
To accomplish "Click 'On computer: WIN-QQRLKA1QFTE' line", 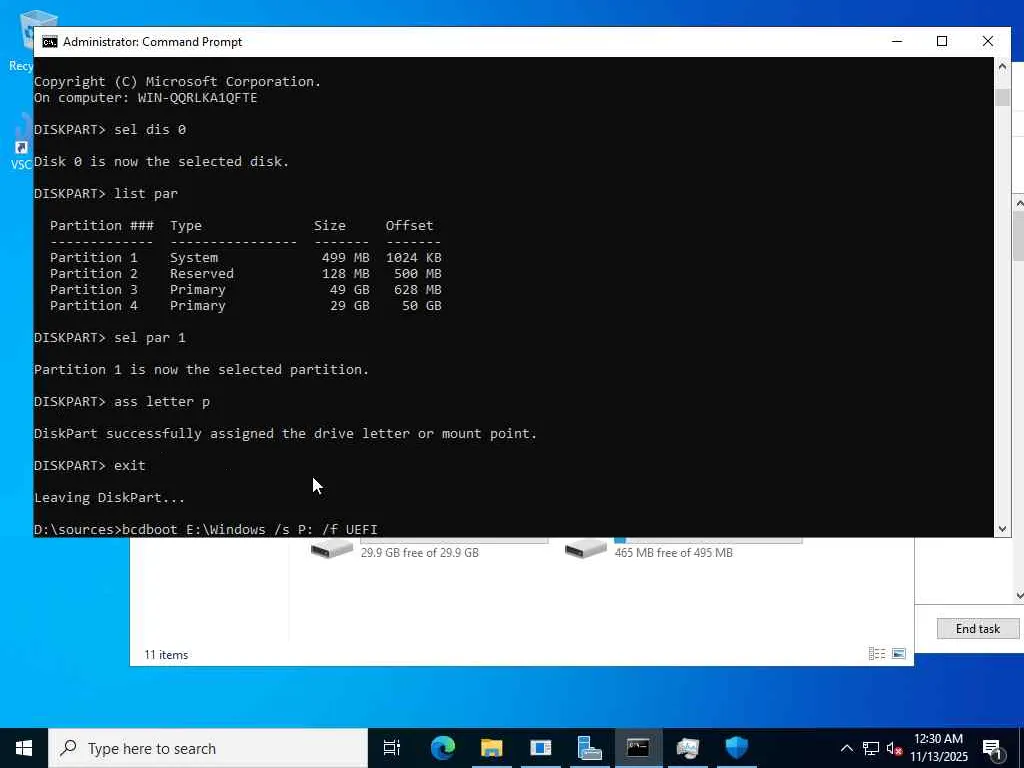I will coord(146,97).
